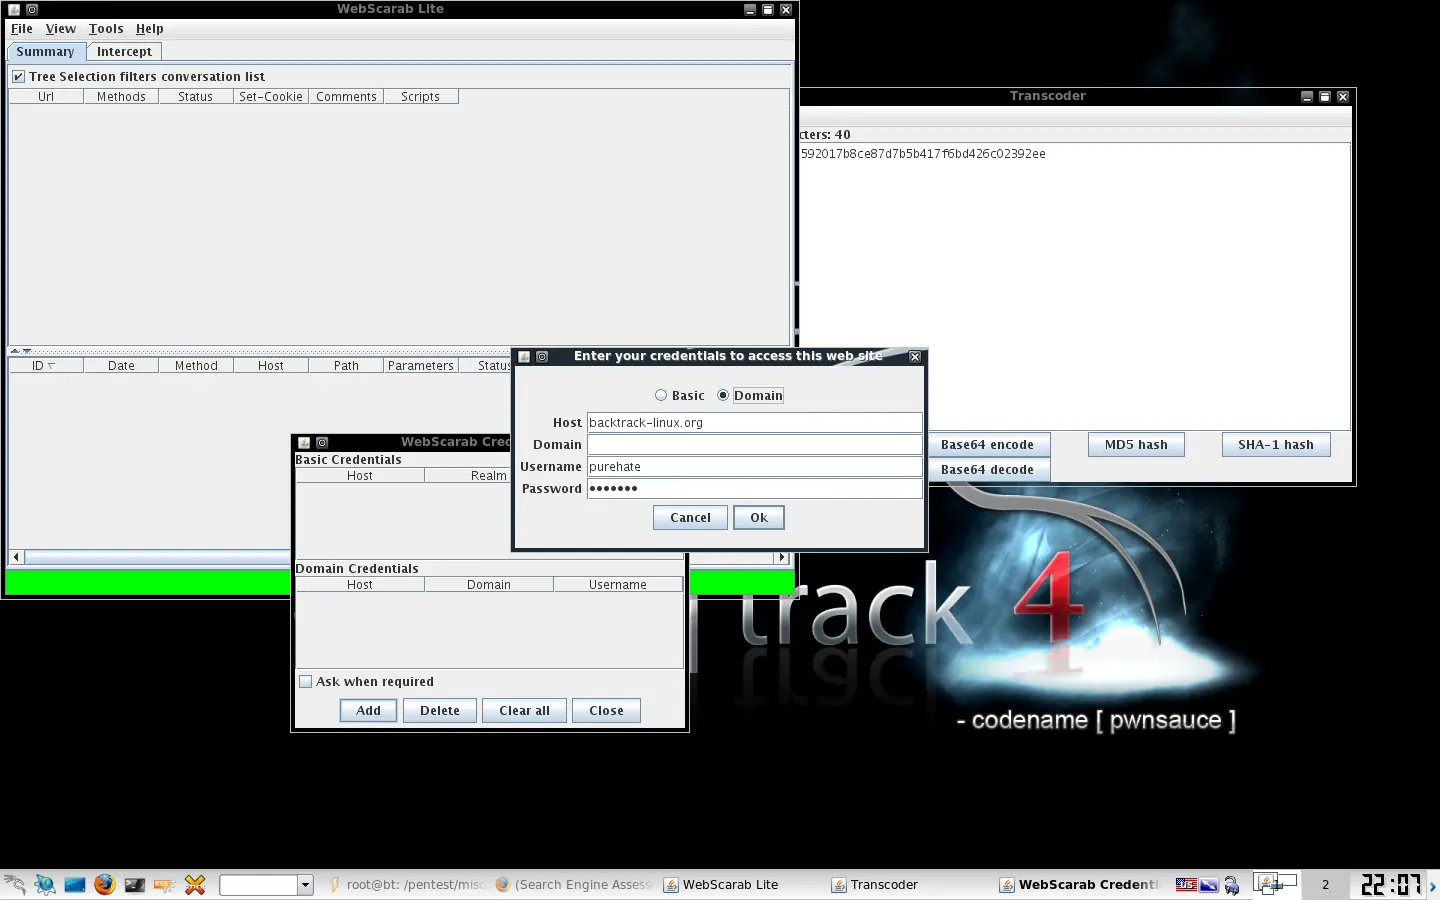Select desktop 2 in the pager
This screenshot has height=900, width=1440.
coord(1325,885)
